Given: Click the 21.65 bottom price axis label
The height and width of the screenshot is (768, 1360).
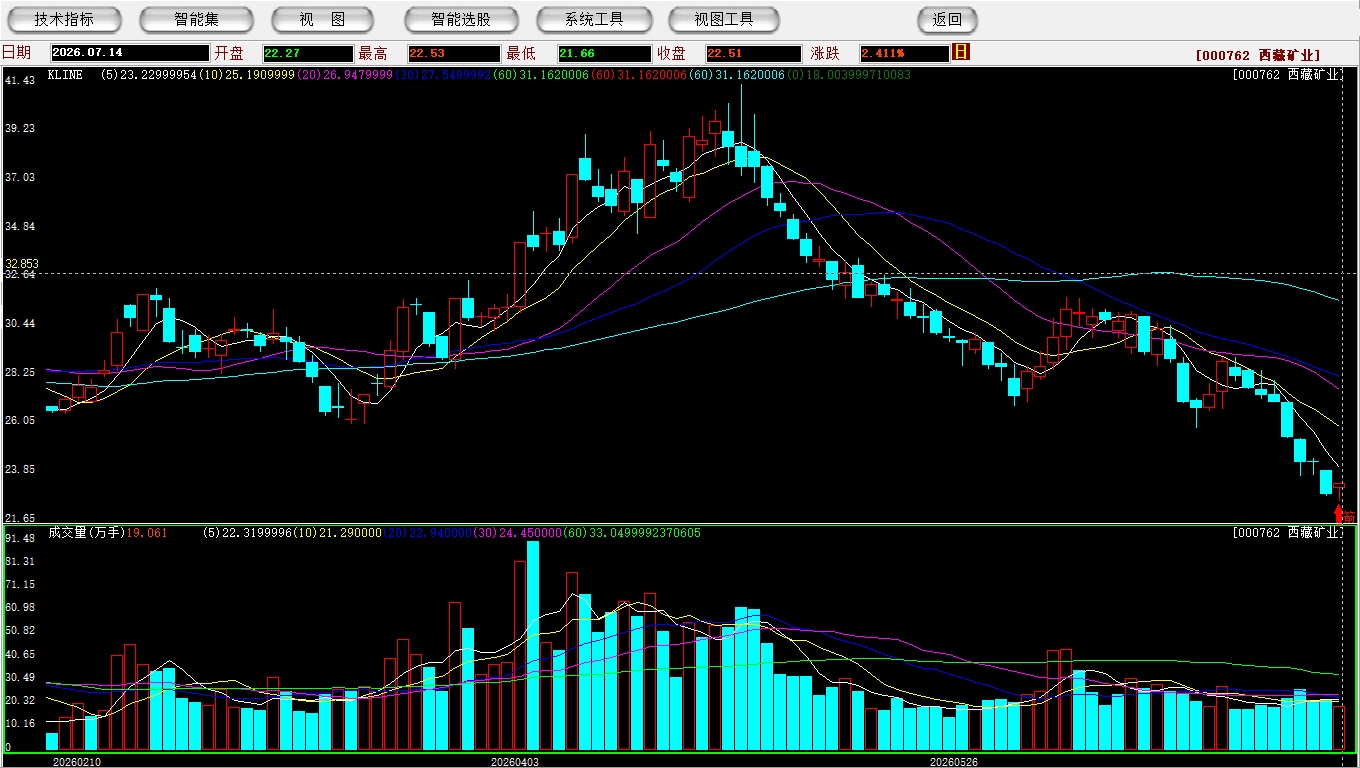Looking at the screenshot, I should pos(20,518).
